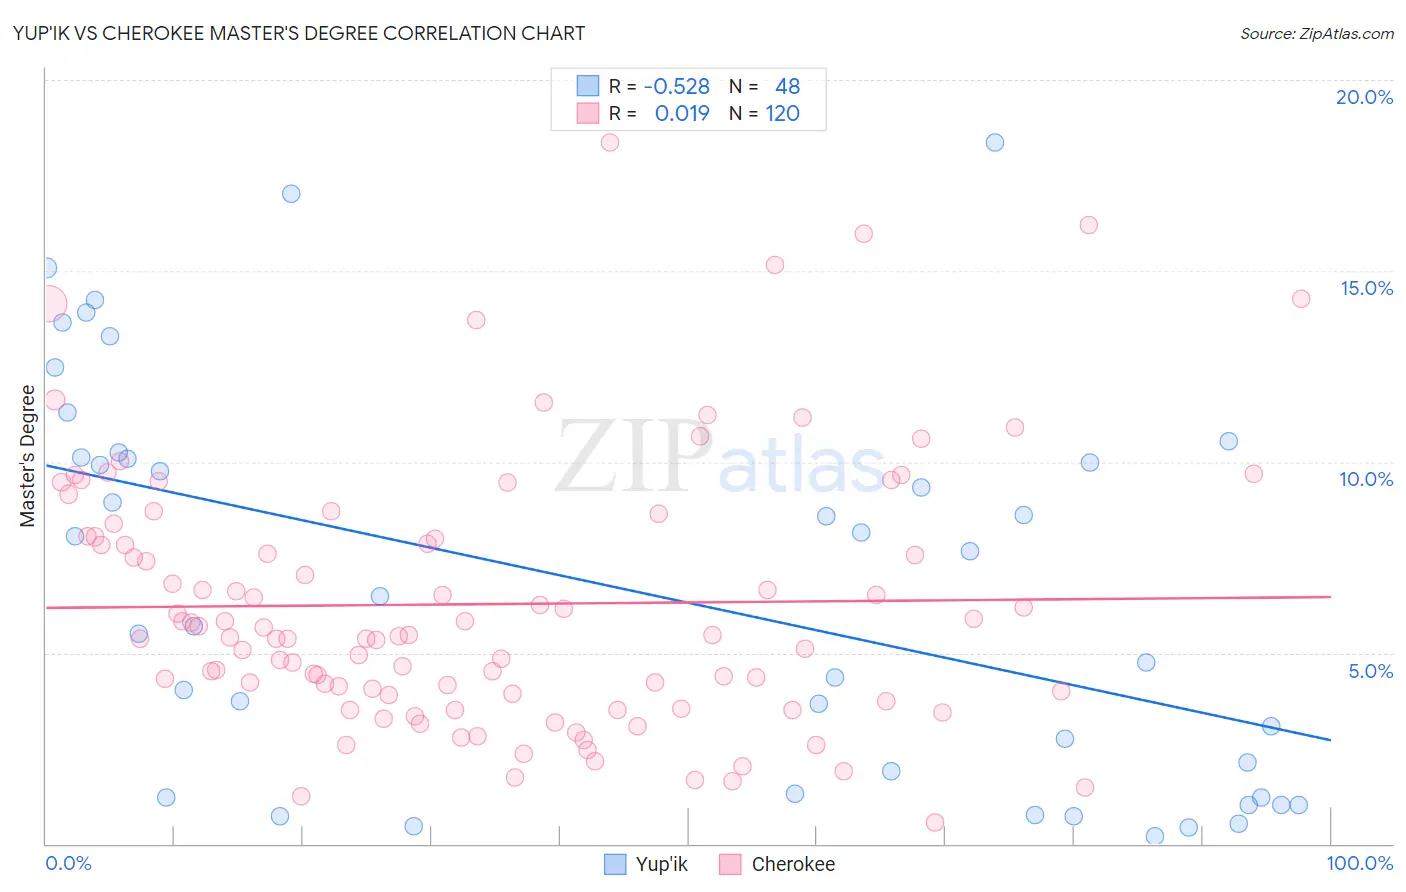Click the pink swatch beside R = 0.019

tap(588, 113)
